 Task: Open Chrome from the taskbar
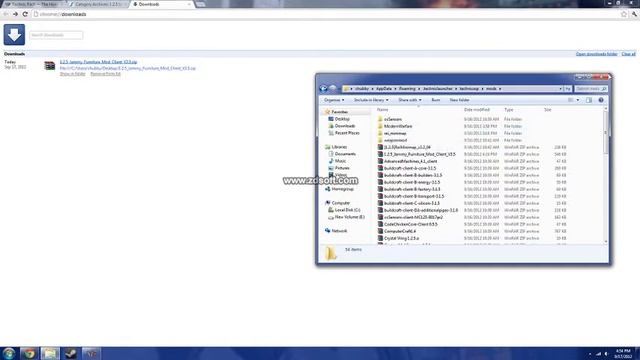[x=29, y=353]
